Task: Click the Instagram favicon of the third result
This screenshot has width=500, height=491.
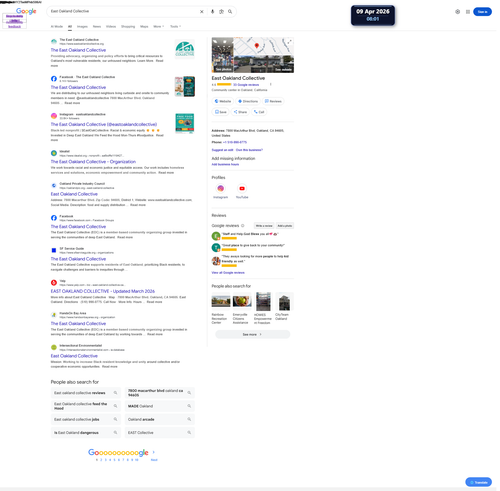Action: click(54, 116)
